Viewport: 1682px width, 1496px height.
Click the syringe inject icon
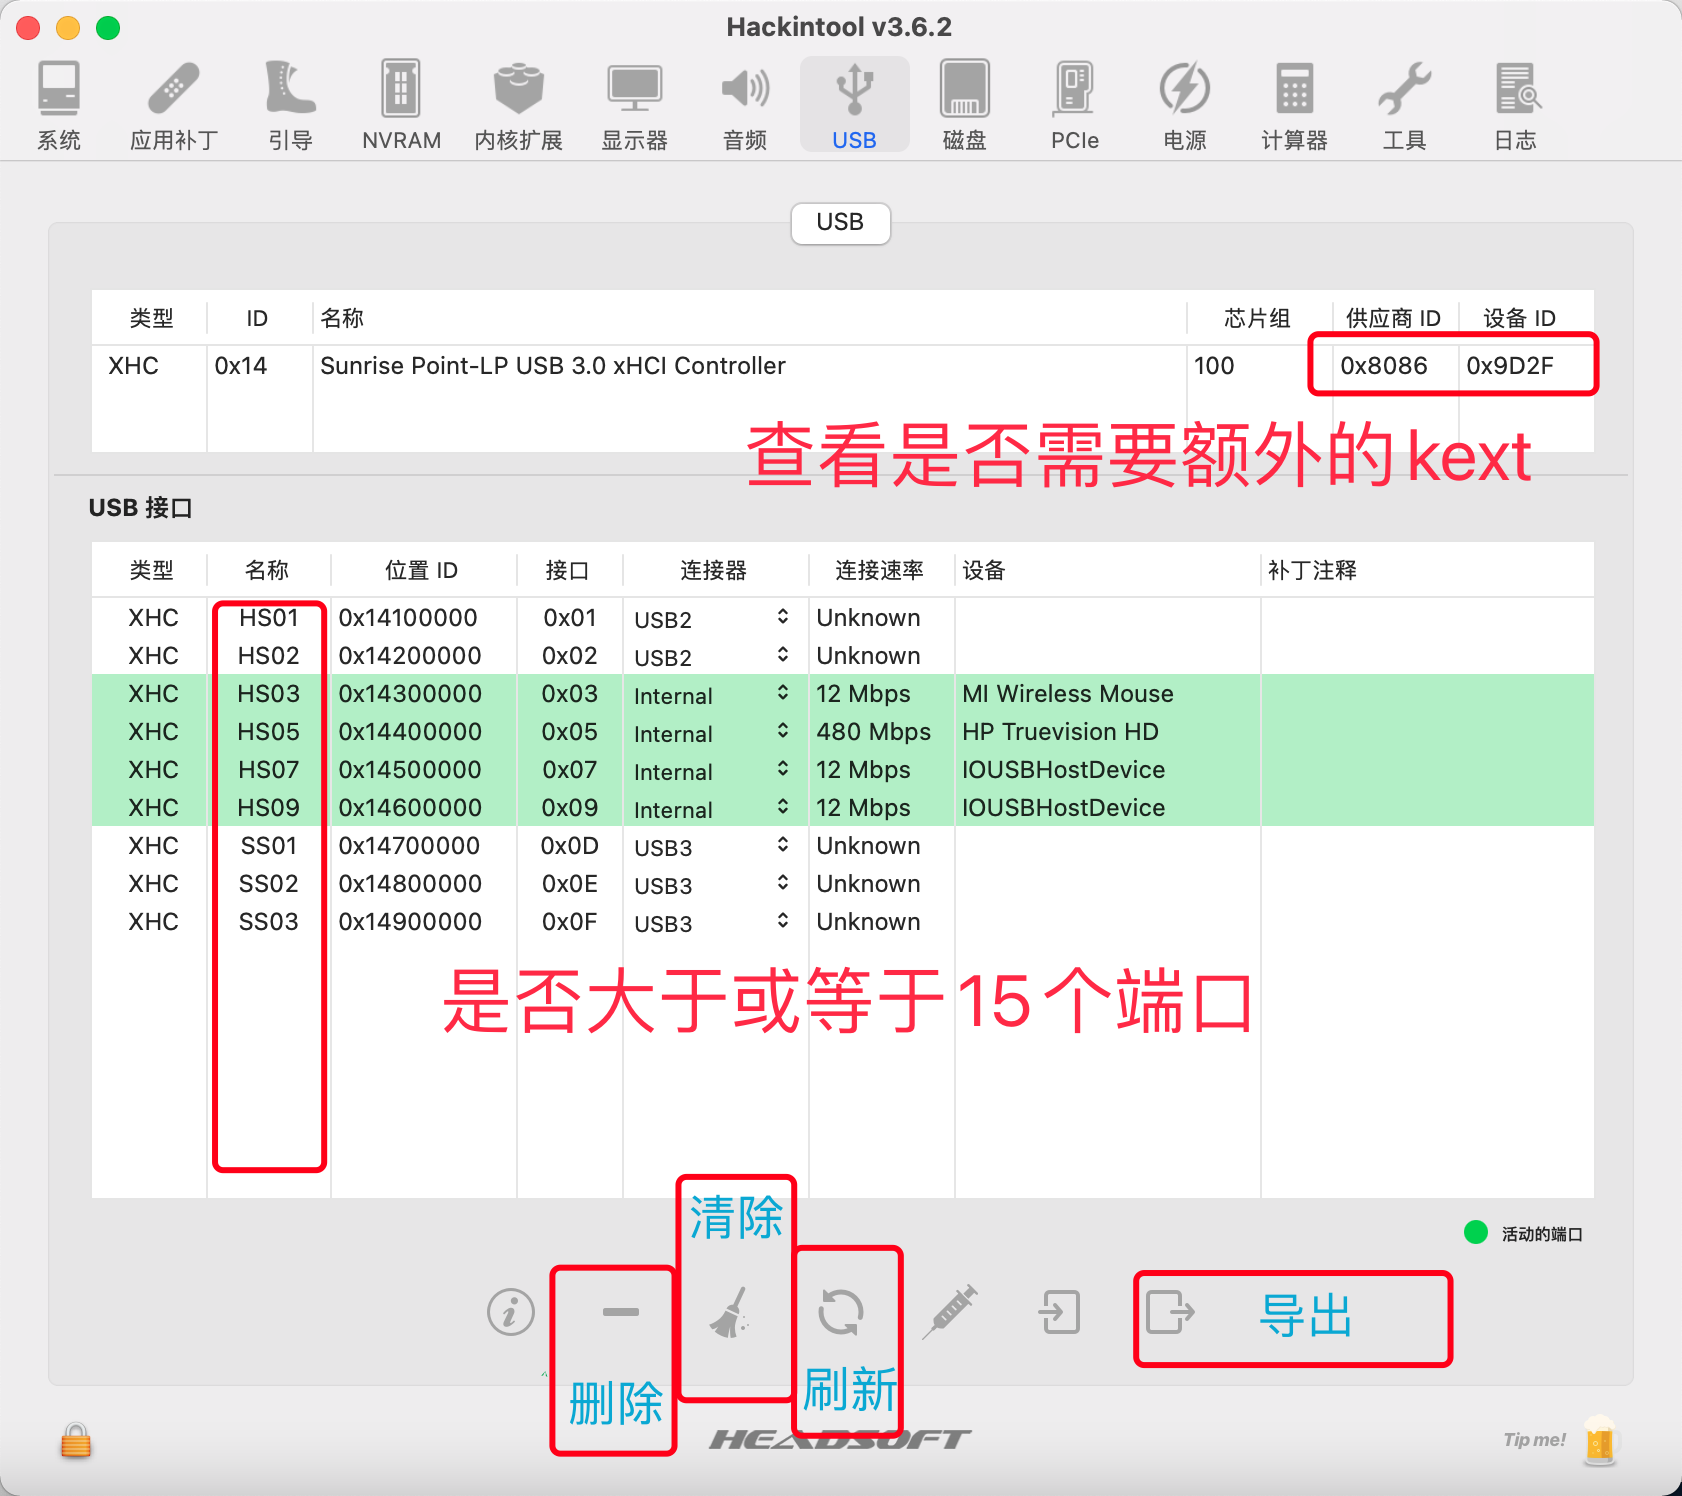tap(949, 1312)
